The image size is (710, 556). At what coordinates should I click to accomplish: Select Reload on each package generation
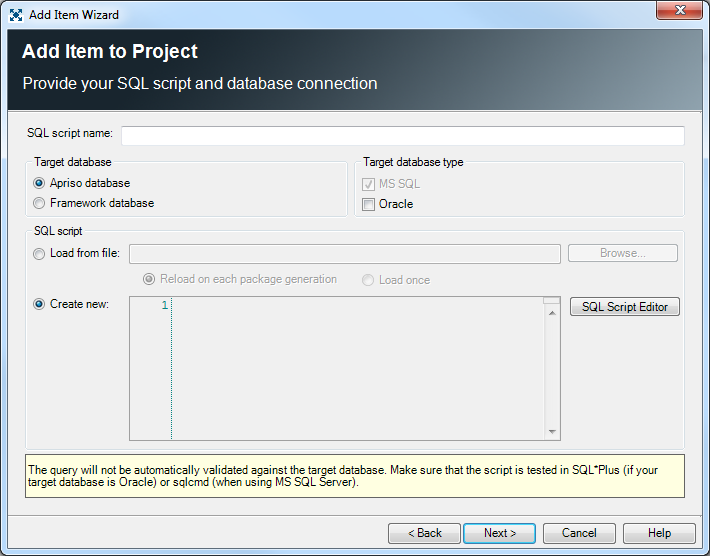click(150, 280)
